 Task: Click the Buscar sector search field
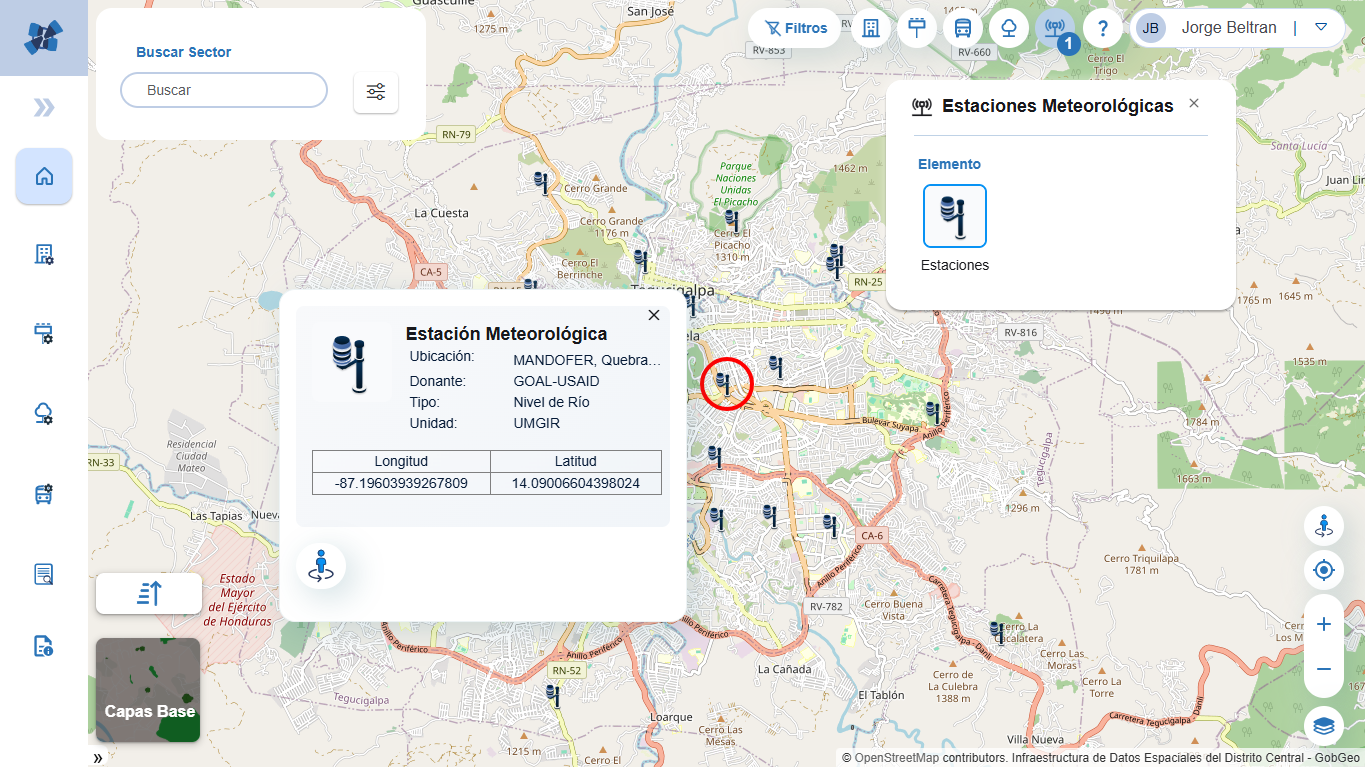tap(224, 90)
